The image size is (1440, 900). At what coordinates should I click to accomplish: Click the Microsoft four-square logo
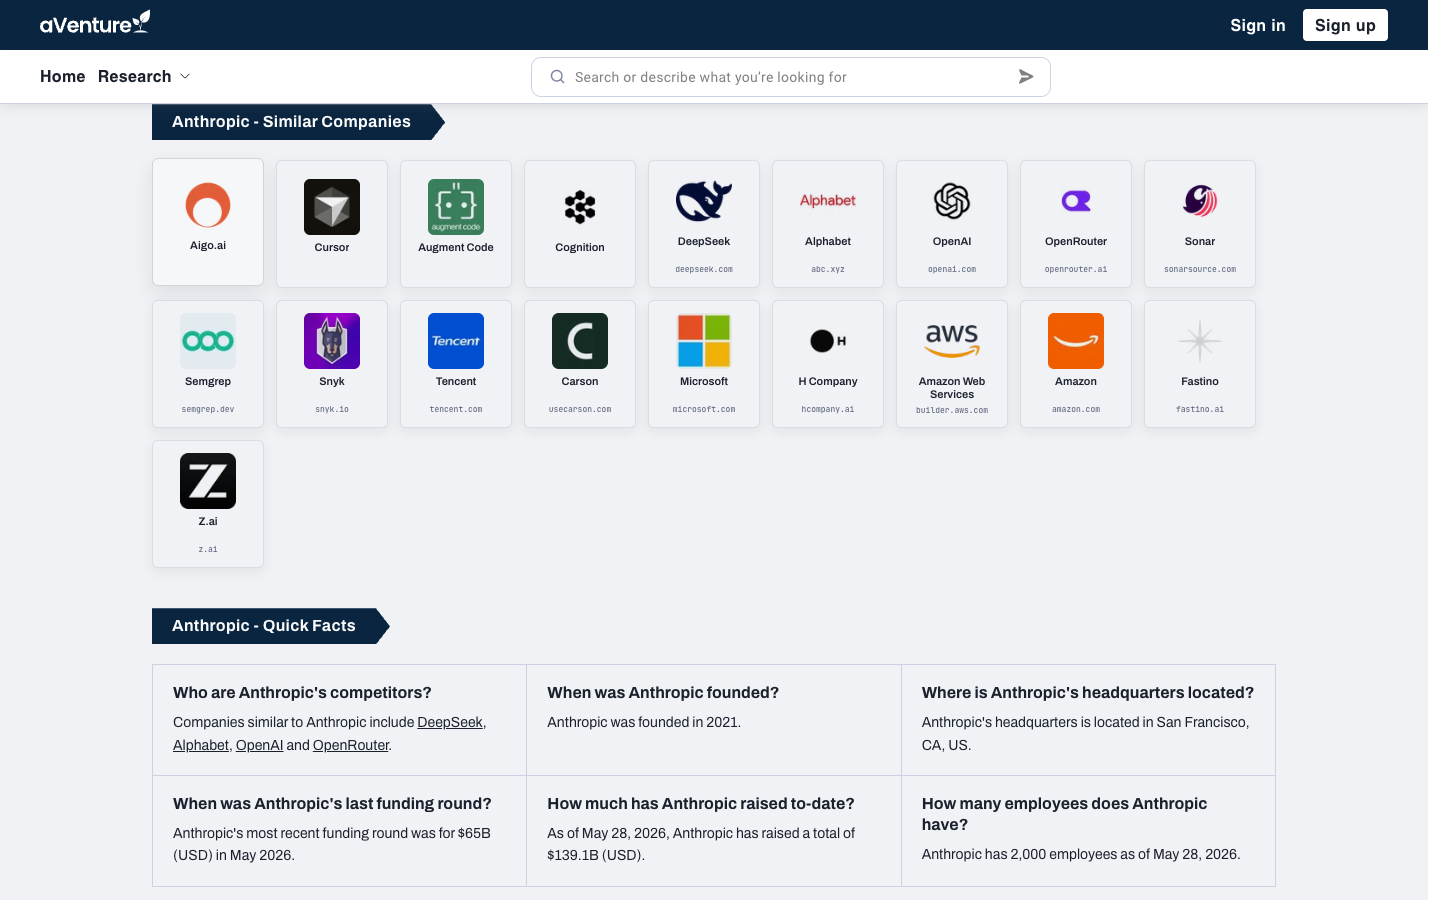coord(704,341)
